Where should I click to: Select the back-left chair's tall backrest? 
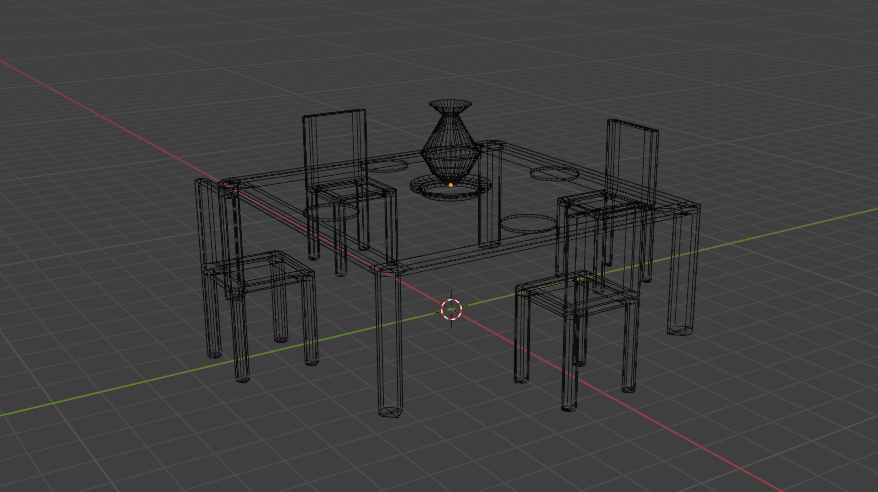pyautogui.click(x=334, y=150)
